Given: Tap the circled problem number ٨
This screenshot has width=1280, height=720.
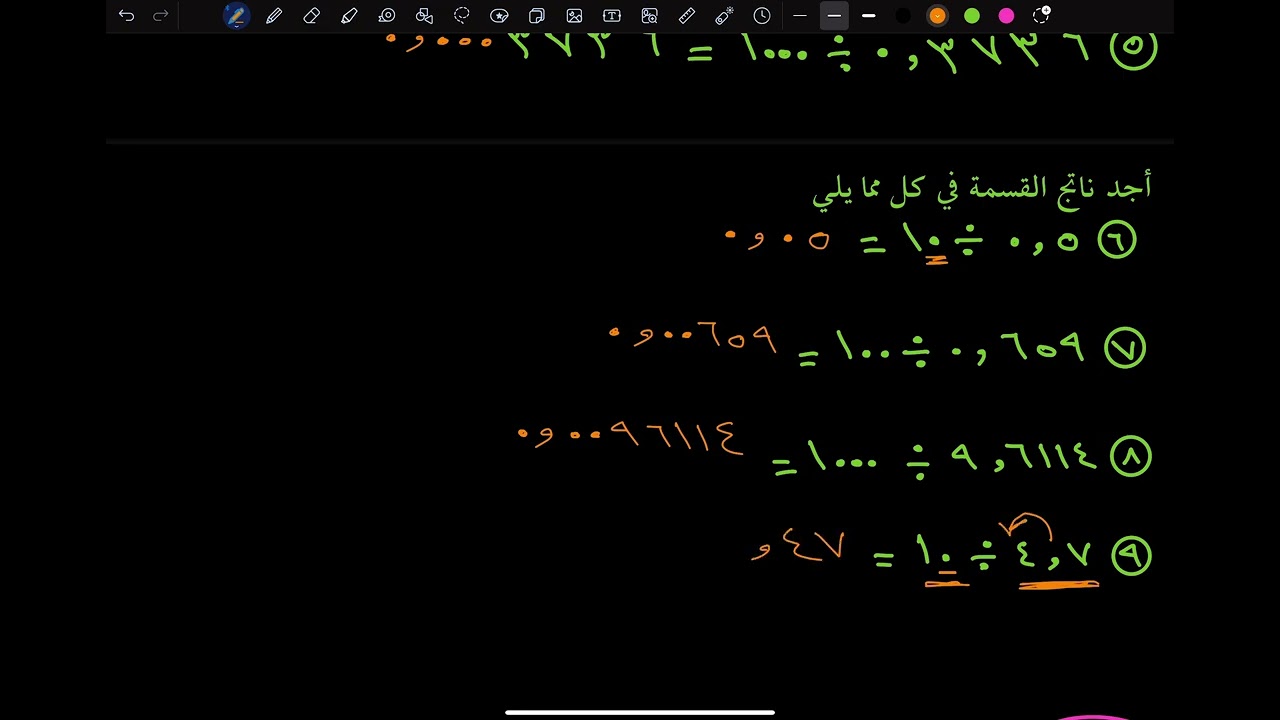Looking at the screenshot, I should click(x=1131, y=456).
